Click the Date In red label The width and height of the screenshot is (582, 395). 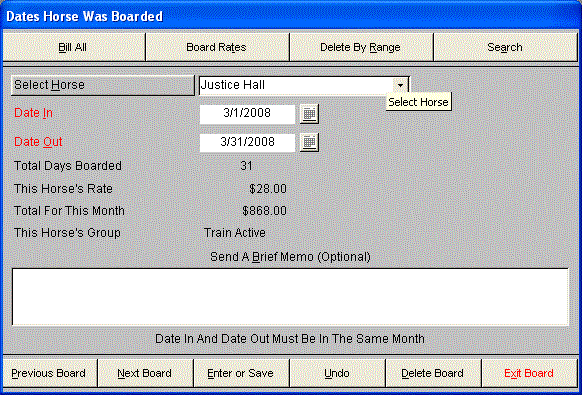tap(33, 113)
